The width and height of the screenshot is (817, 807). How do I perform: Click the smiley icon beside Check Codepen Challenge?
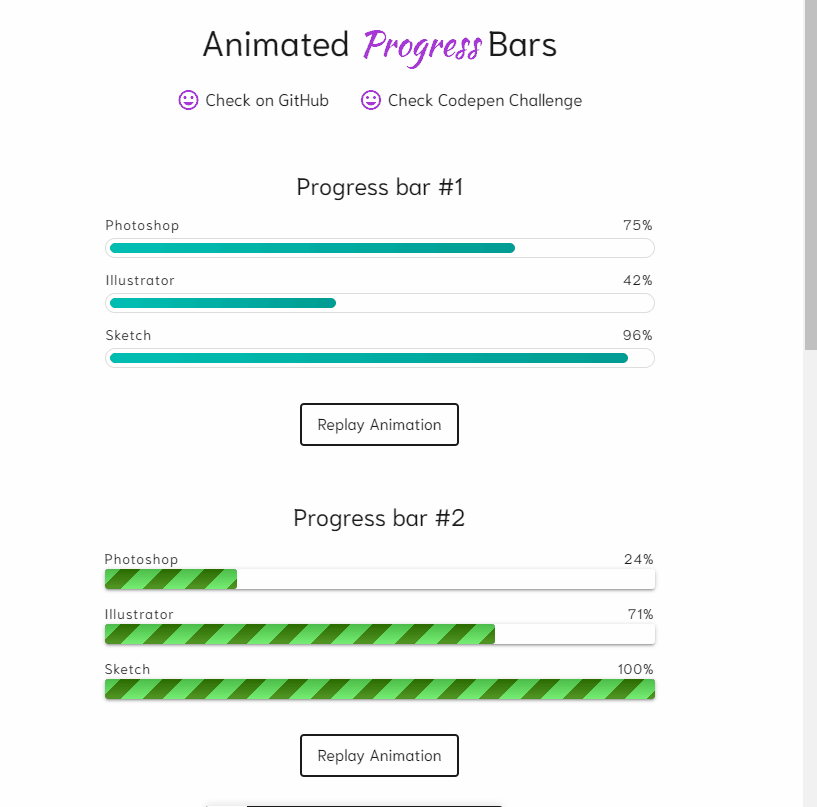(x=371, y=100)
